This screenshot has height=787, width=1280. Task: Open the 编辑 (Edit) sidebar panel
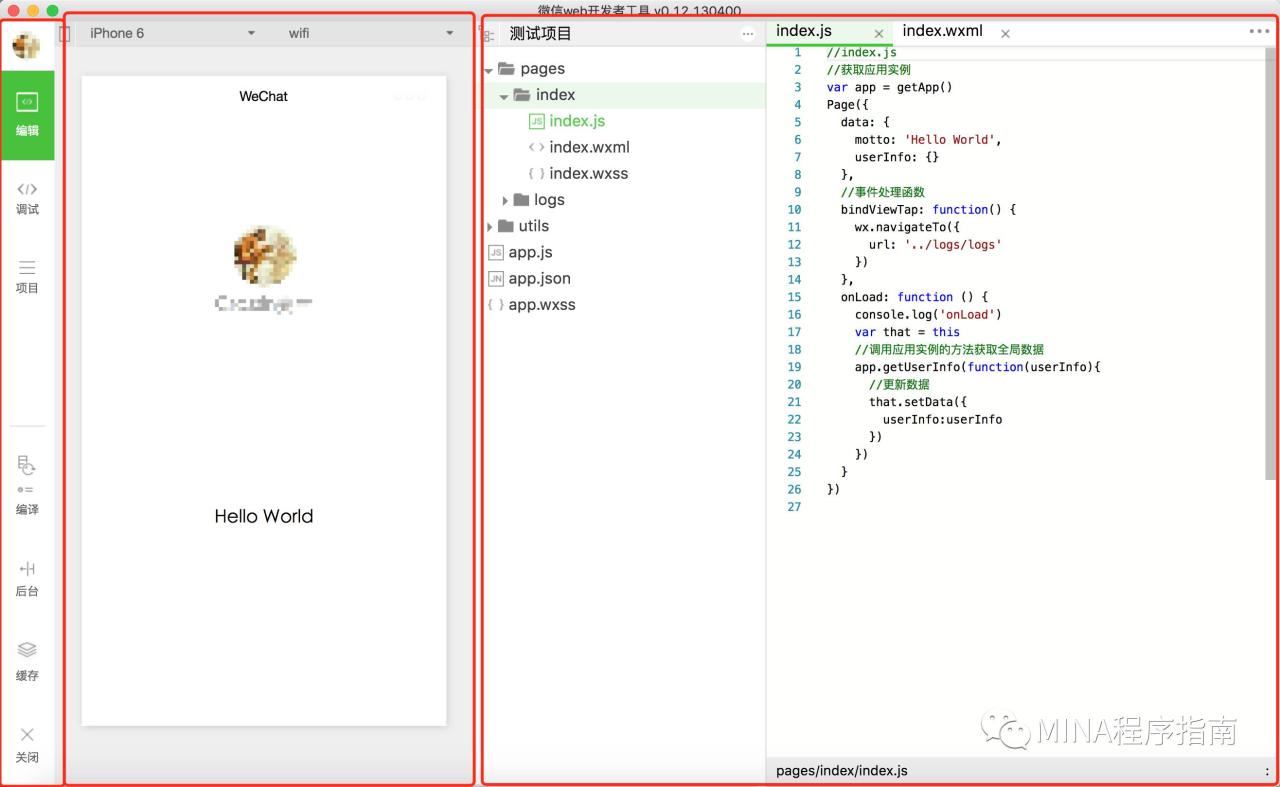click(27, 114)
